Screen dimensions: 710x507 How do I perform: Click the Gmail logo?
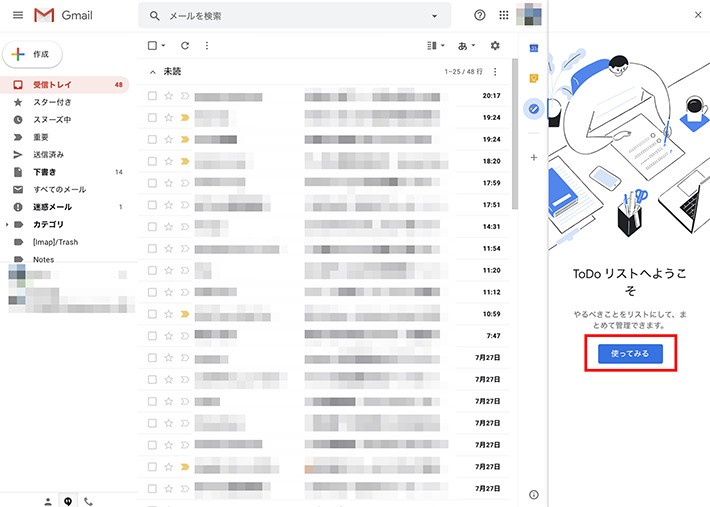(63, 15)
